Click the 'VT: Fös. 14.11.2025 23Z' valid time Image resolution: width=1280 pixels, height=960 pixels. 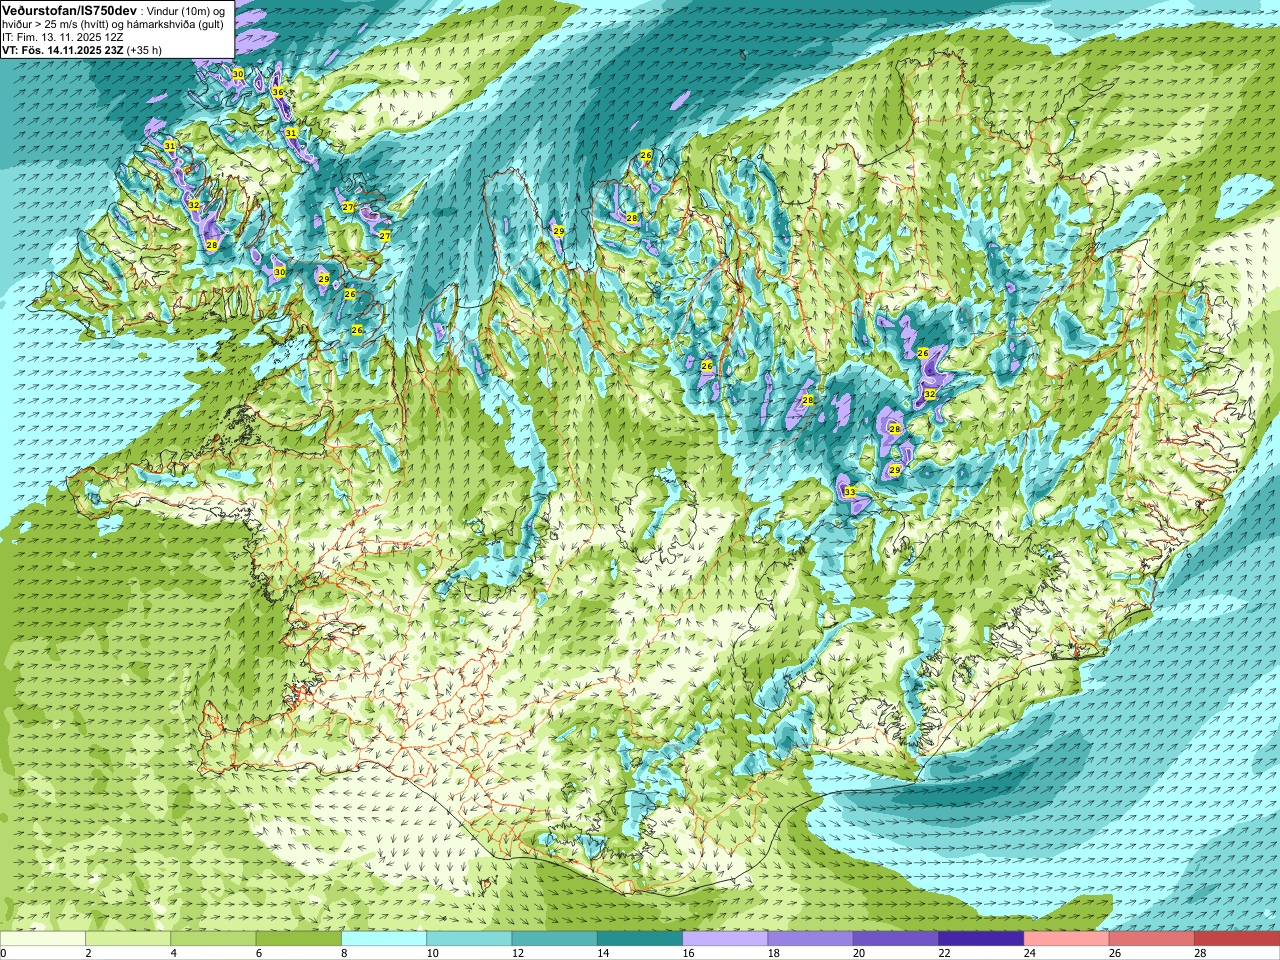point(63,50)
